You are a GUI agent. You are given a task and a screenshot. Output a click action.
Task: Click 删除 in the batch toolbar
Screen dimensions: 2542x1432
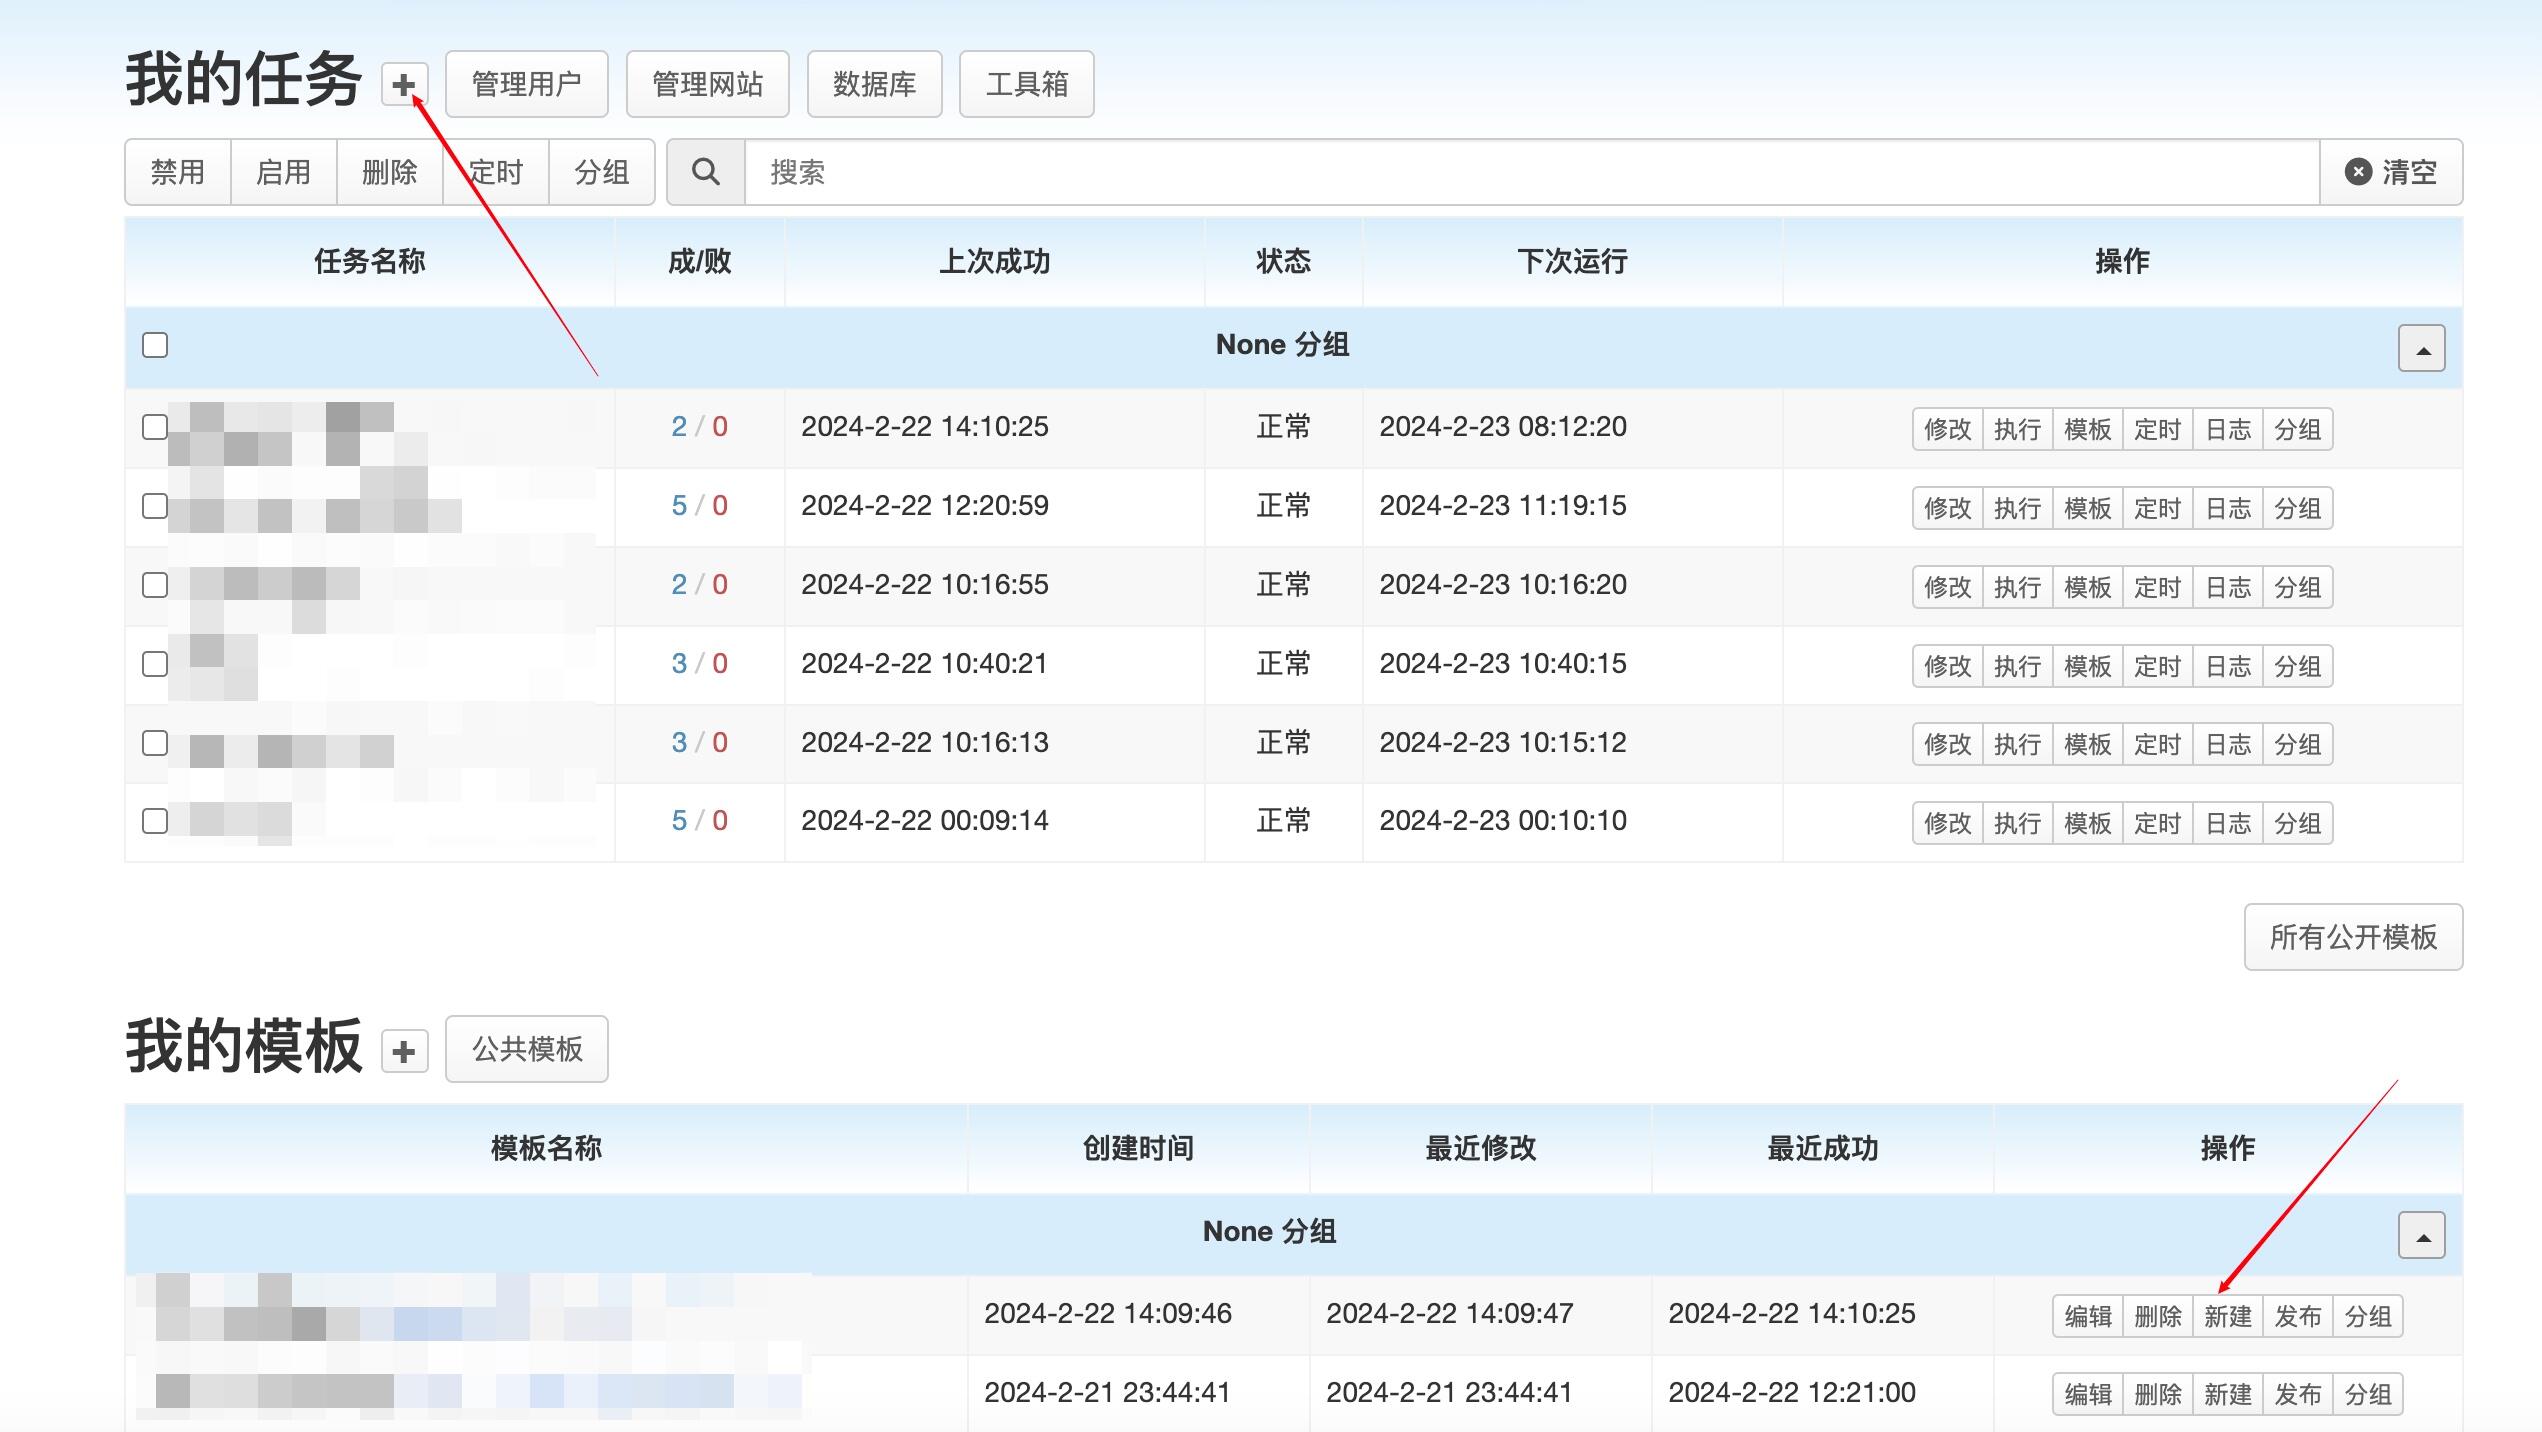tap(390, 172)
